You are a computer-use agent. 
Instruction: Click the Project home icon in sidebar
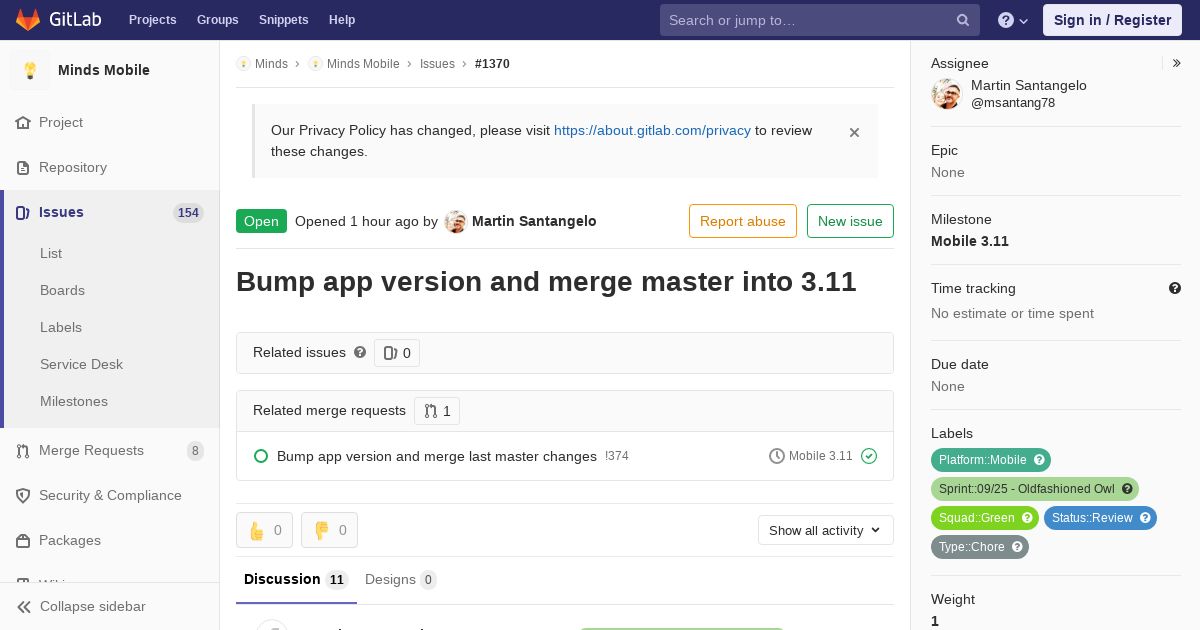click(23, 122)
